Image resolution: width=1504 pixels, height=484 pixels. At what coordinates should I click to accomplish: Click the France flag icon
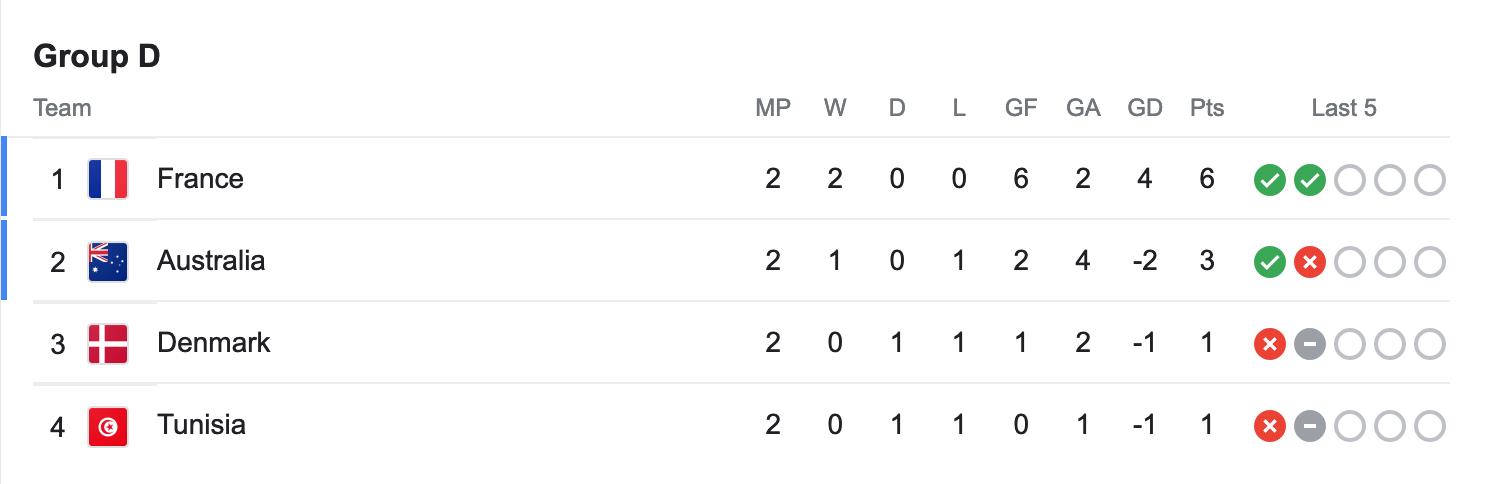coord(108,179)
